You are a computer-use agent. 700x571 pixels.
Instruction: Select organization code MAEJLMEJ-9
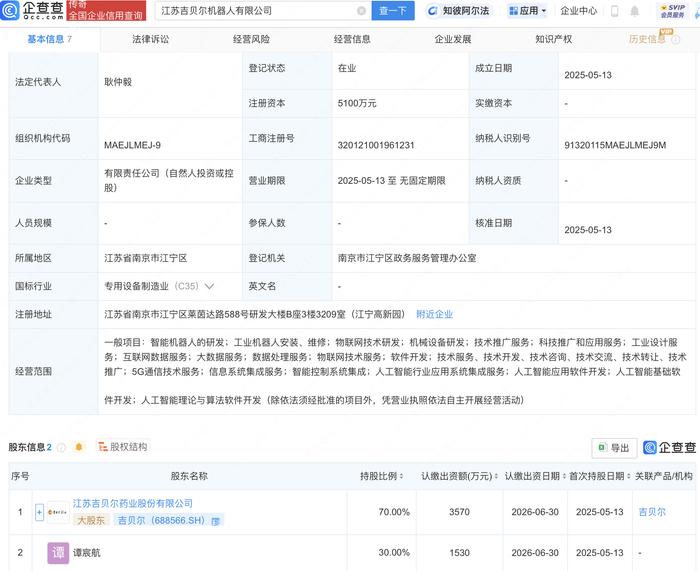[x=132, y=145]
